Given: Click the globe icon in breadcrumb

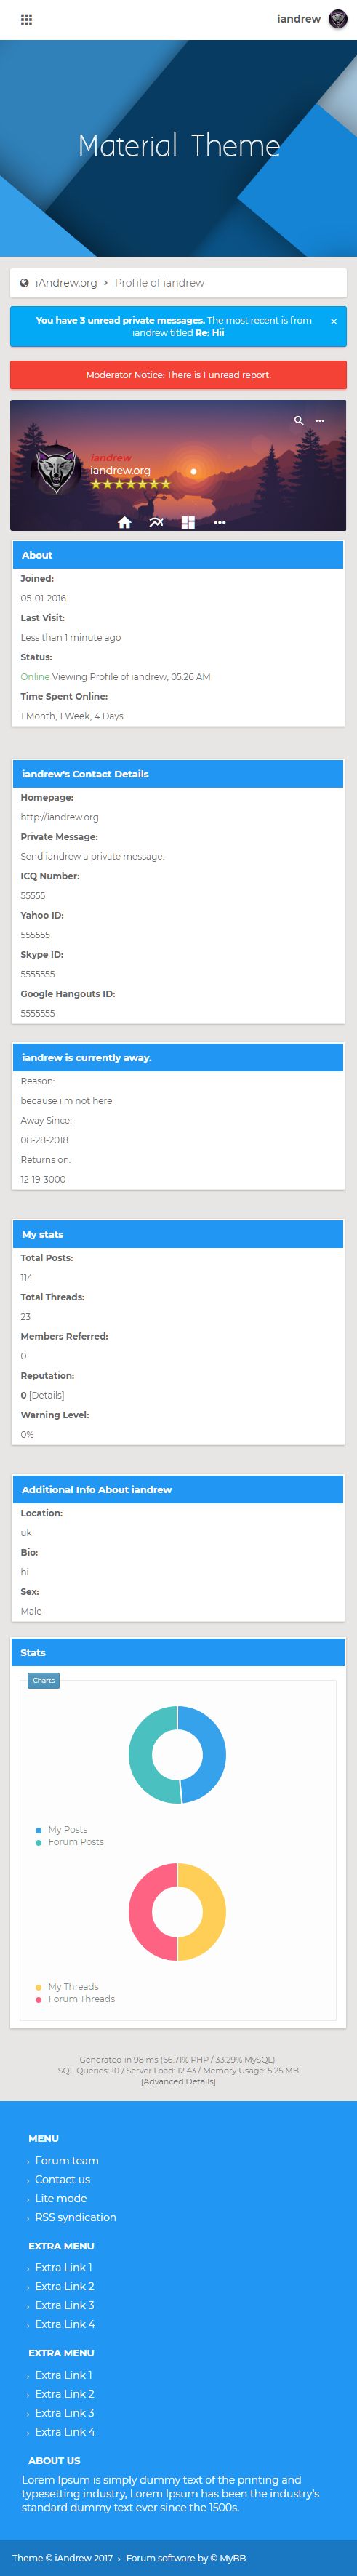Looking at the screenshot, I should tap(24, 283).
